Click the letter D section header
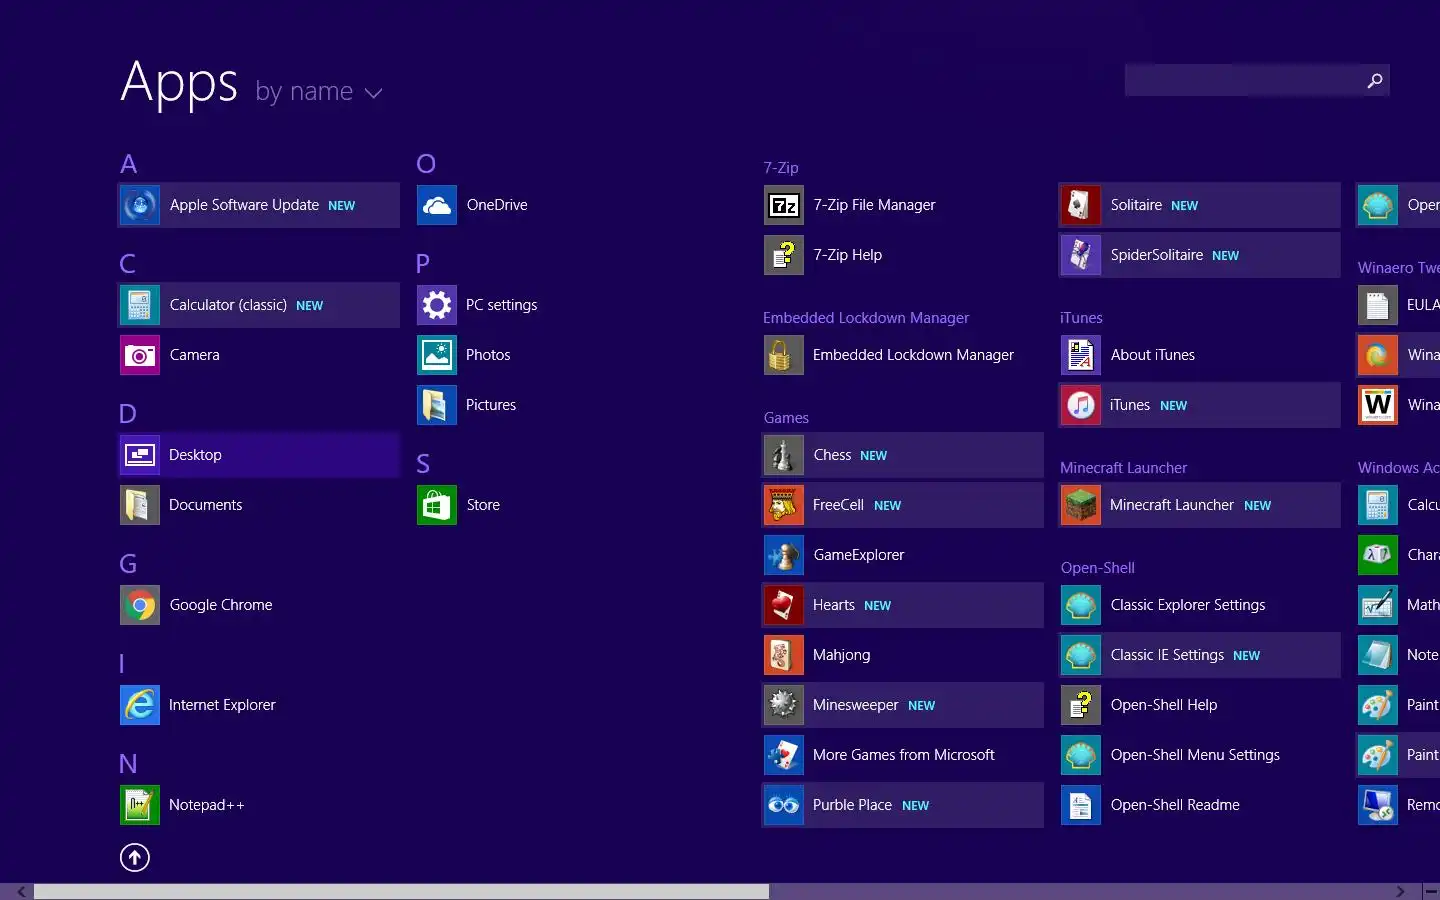This screenshot has height=900, width=1440. coord(128,414)
